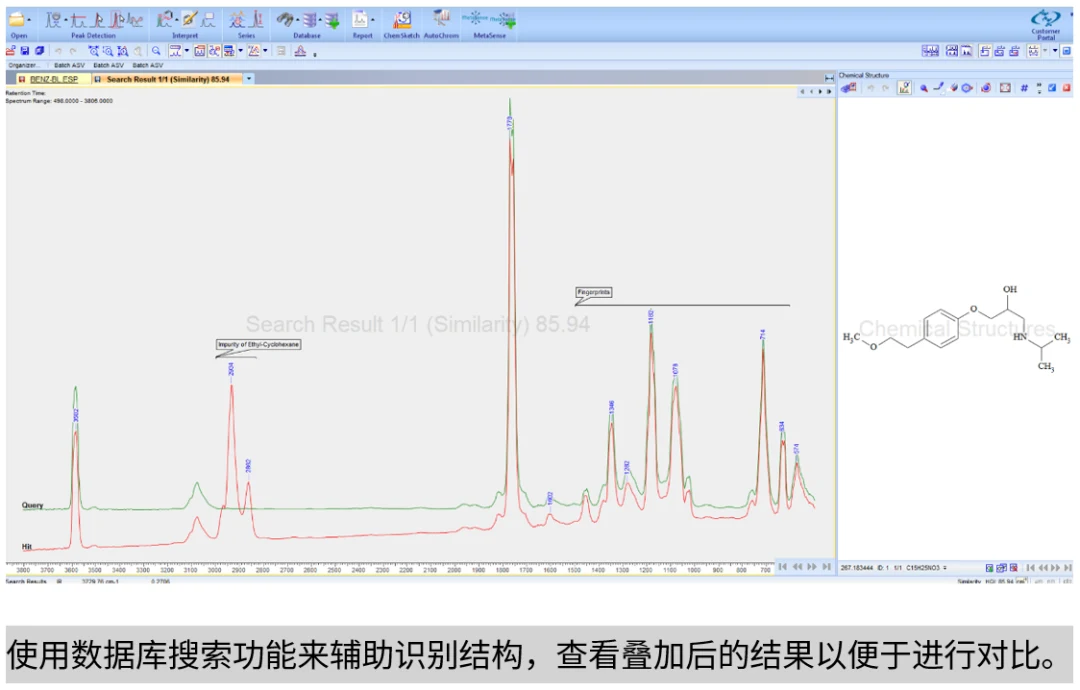Click the magnifier Zoom icon
1080x690 pixels.
(156, 51)
